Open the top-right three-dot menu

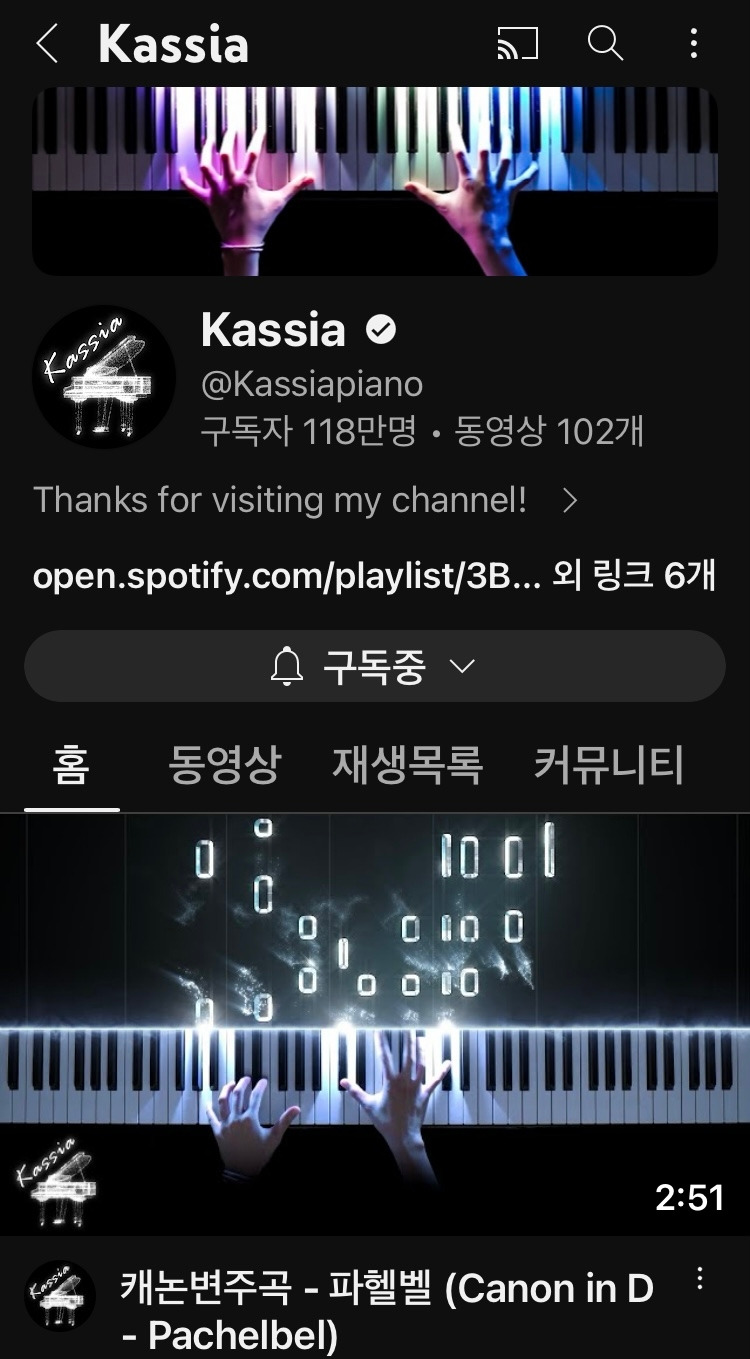click(x=693, y=43)
